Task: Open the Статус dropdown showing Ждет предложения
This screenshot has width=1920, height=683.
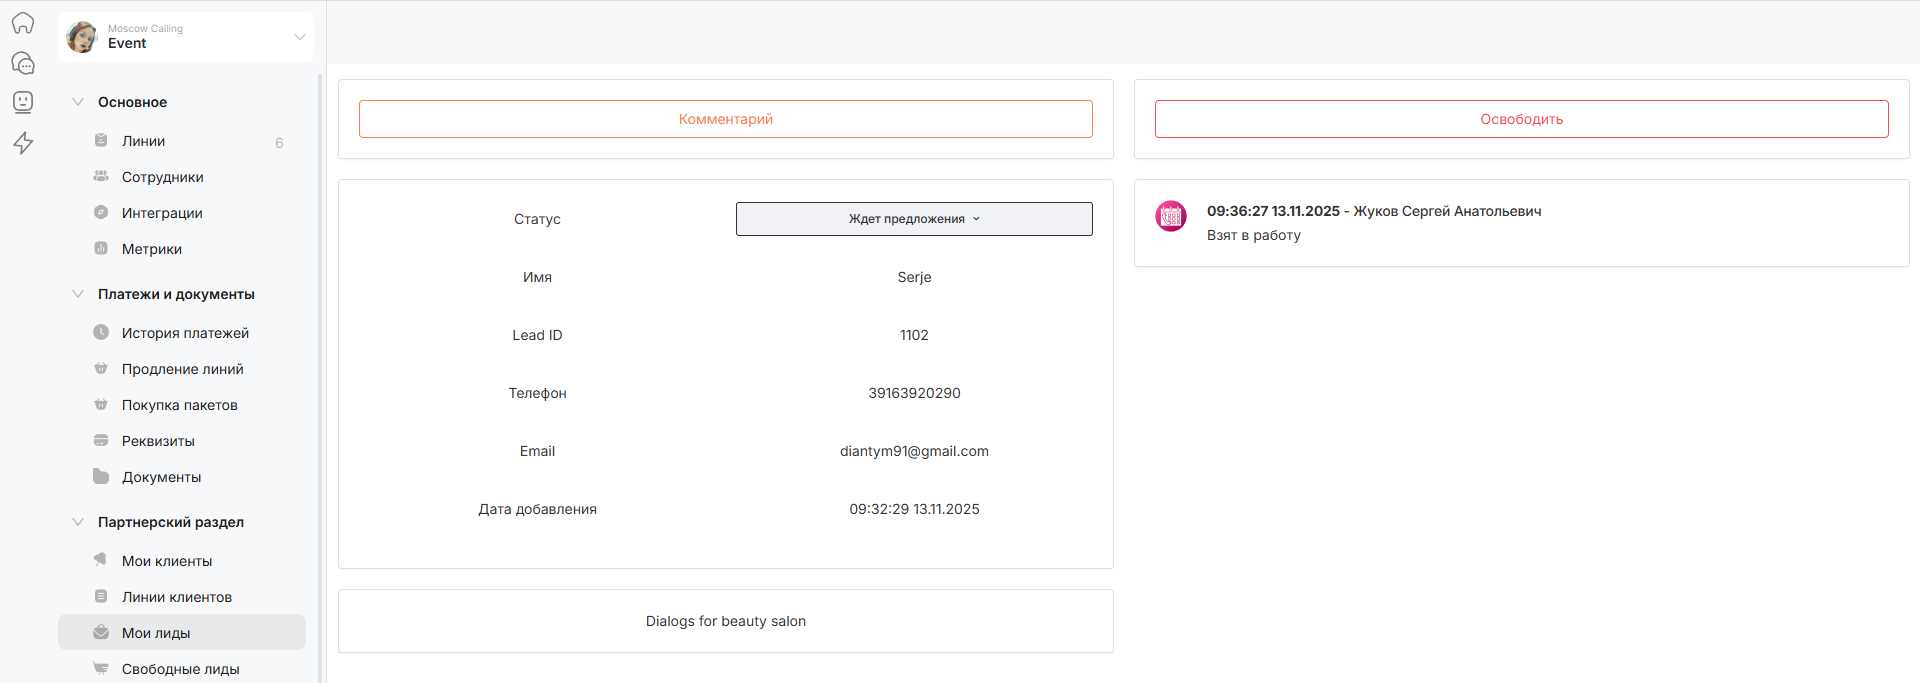Action: point(913,219)
